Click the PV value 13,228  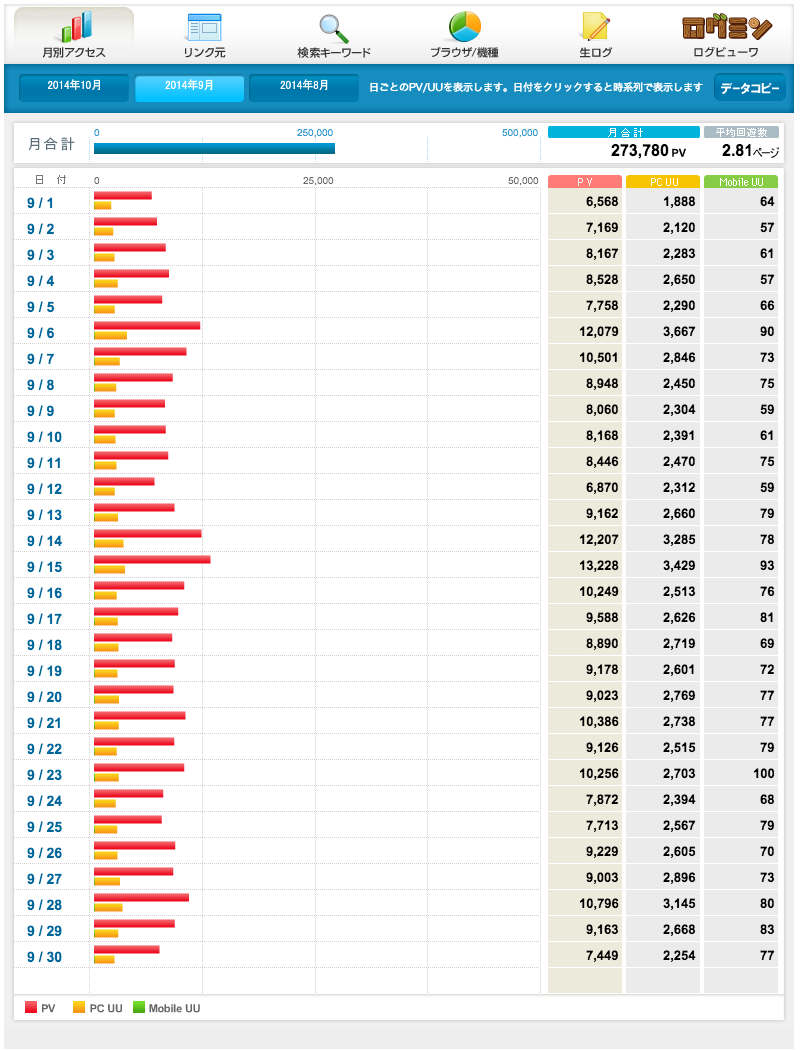(599, 566)
